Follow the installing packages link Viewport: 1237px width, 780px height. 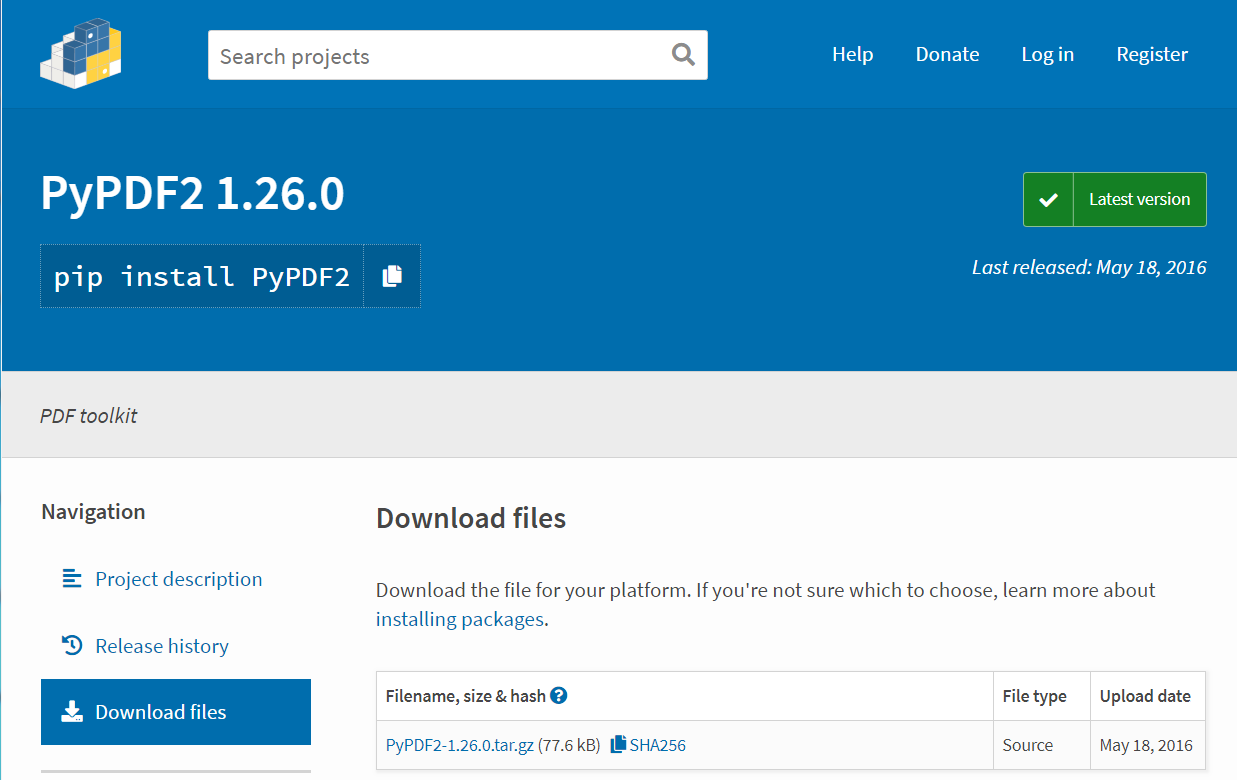(x=460, y=619)
